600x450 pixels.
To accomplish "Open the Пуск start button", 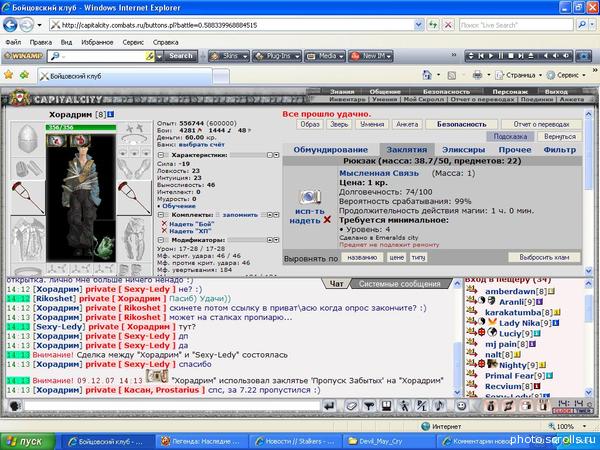I will pos(25,439).
